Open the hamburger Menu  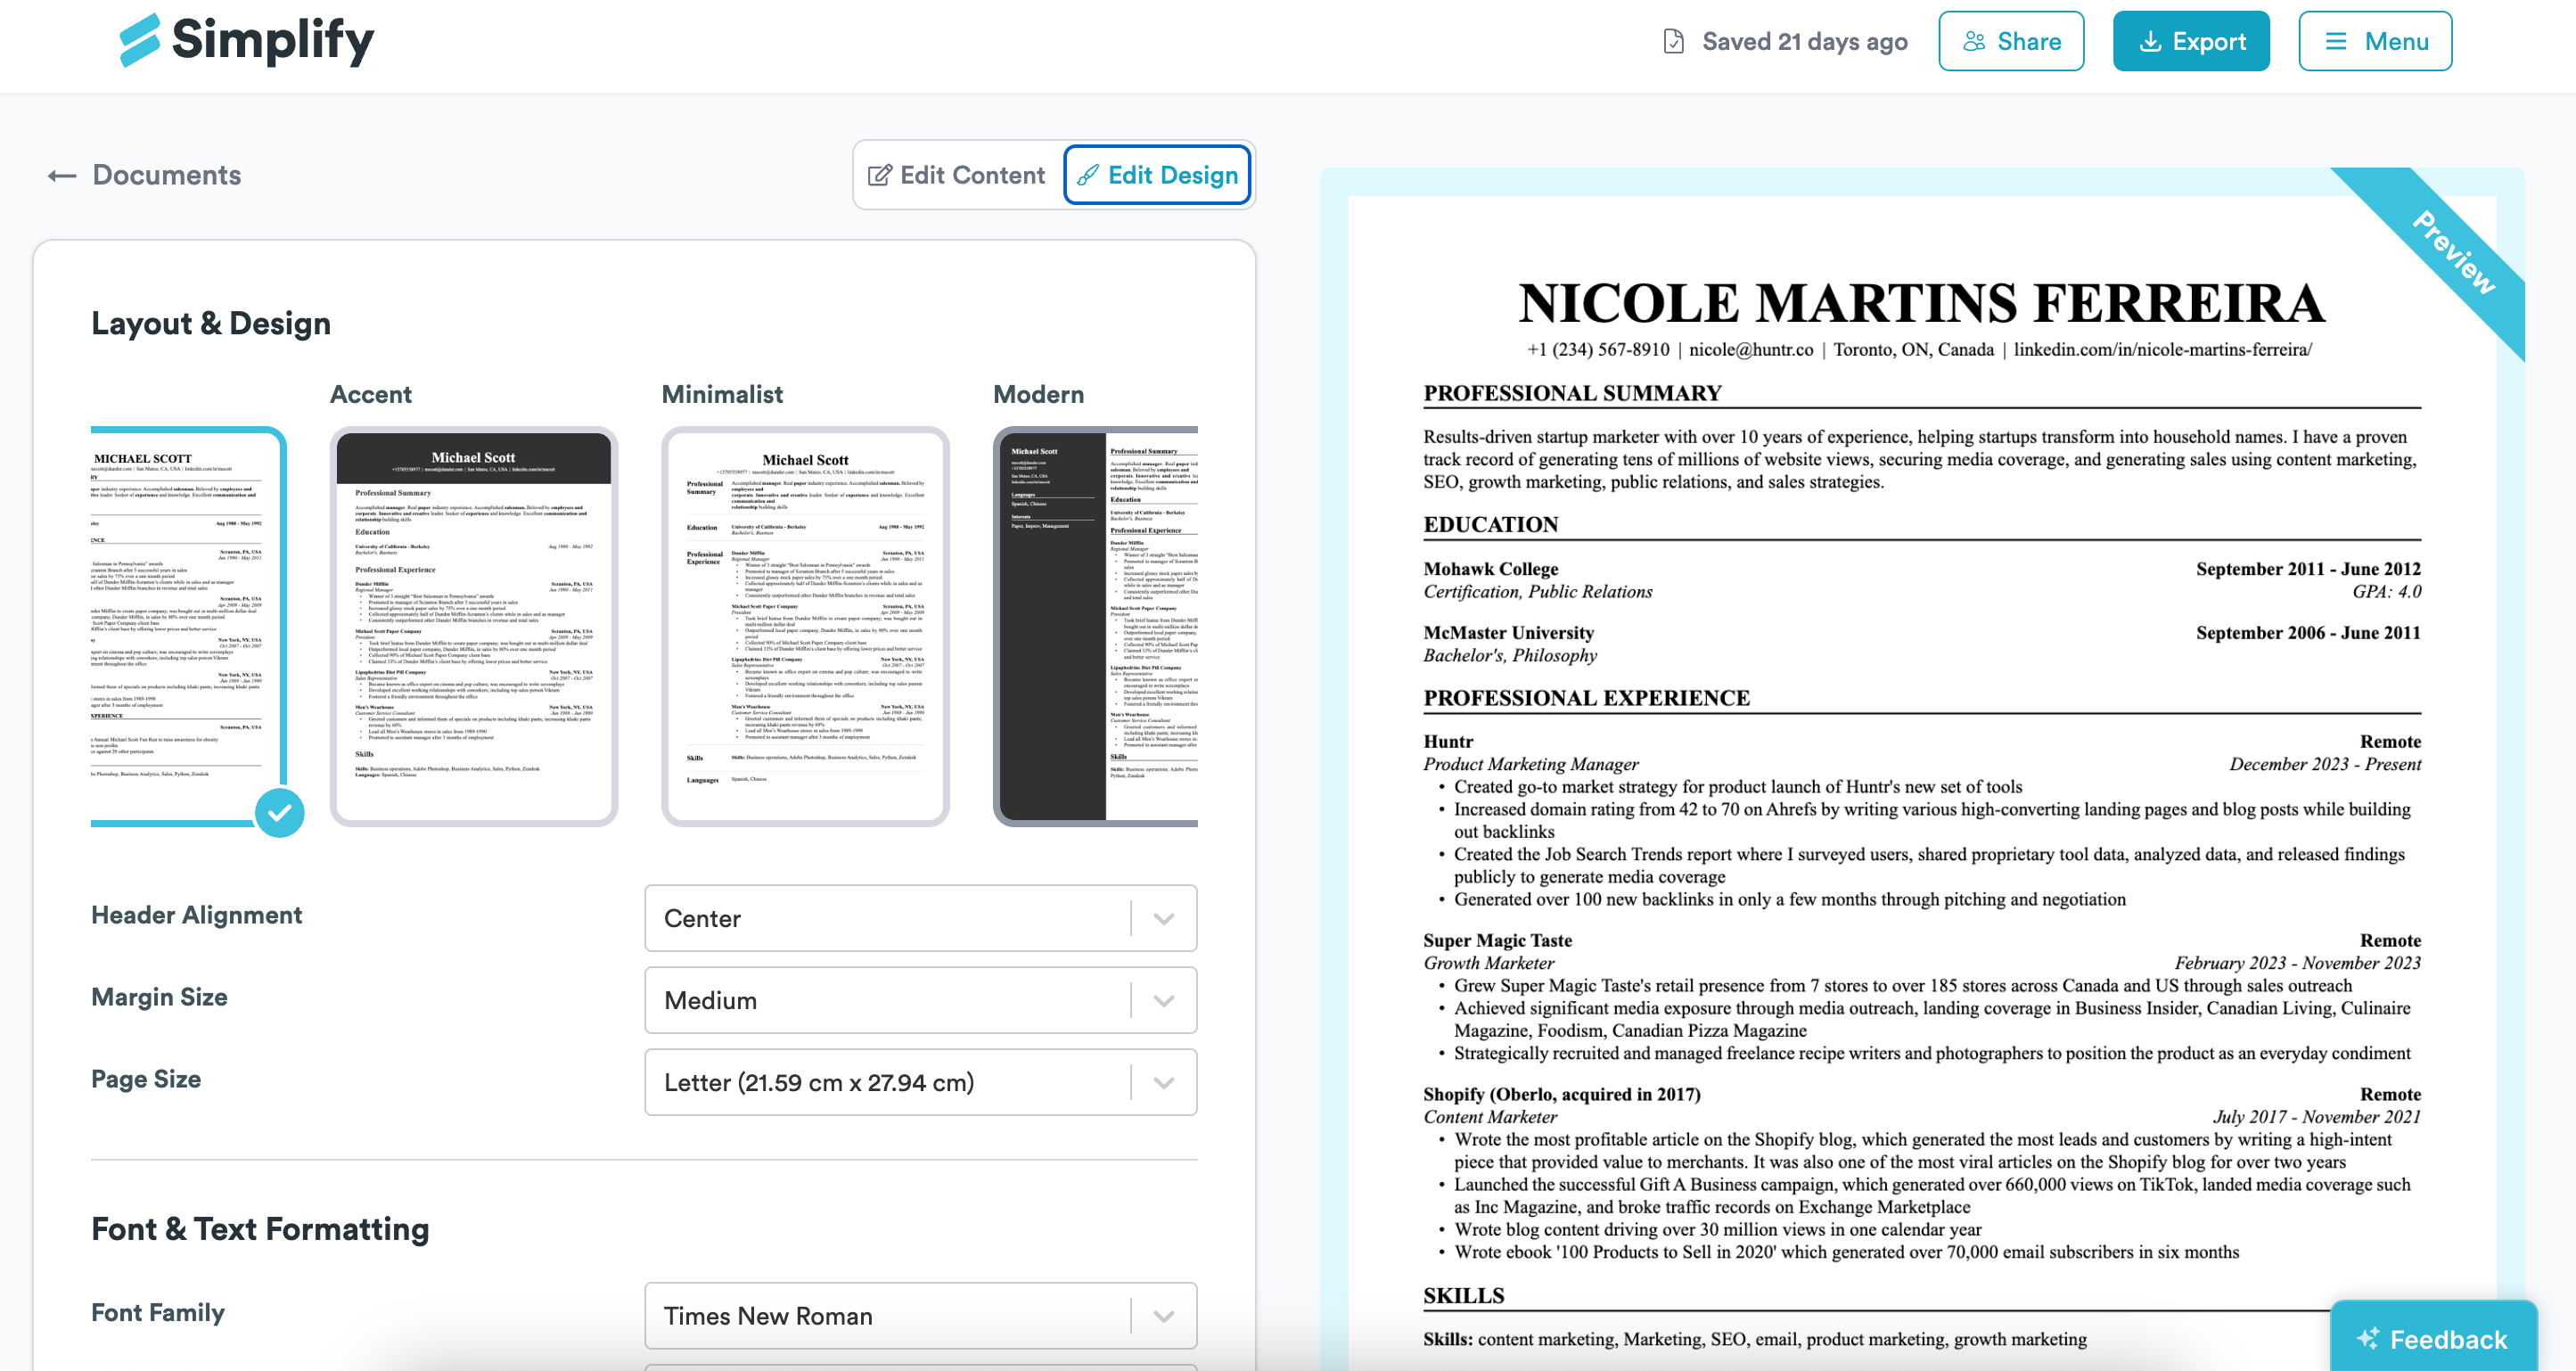[2374, 41]
